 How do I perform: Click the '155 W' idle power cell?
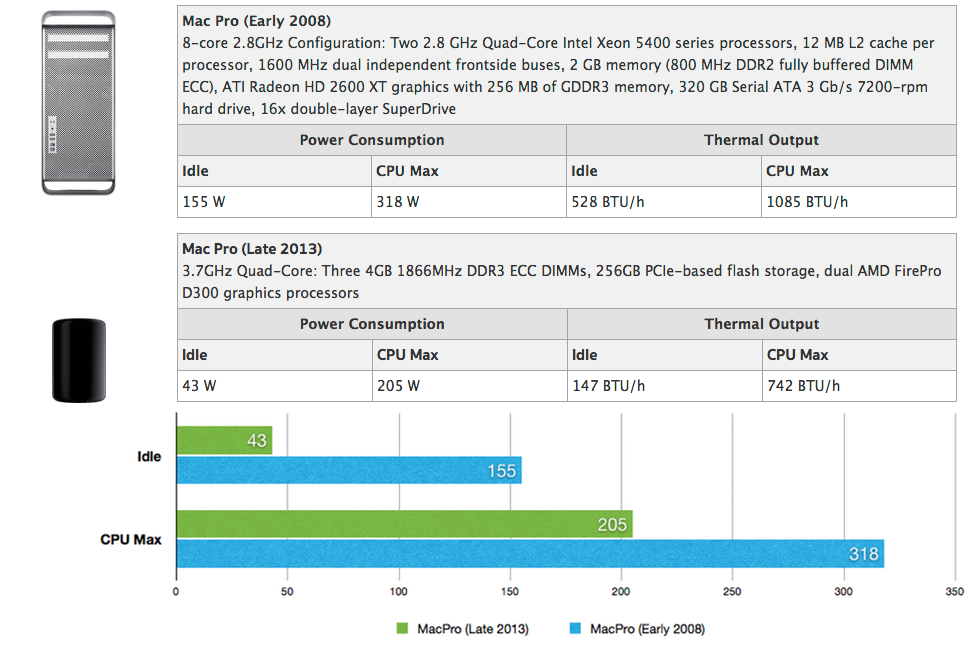274,202
